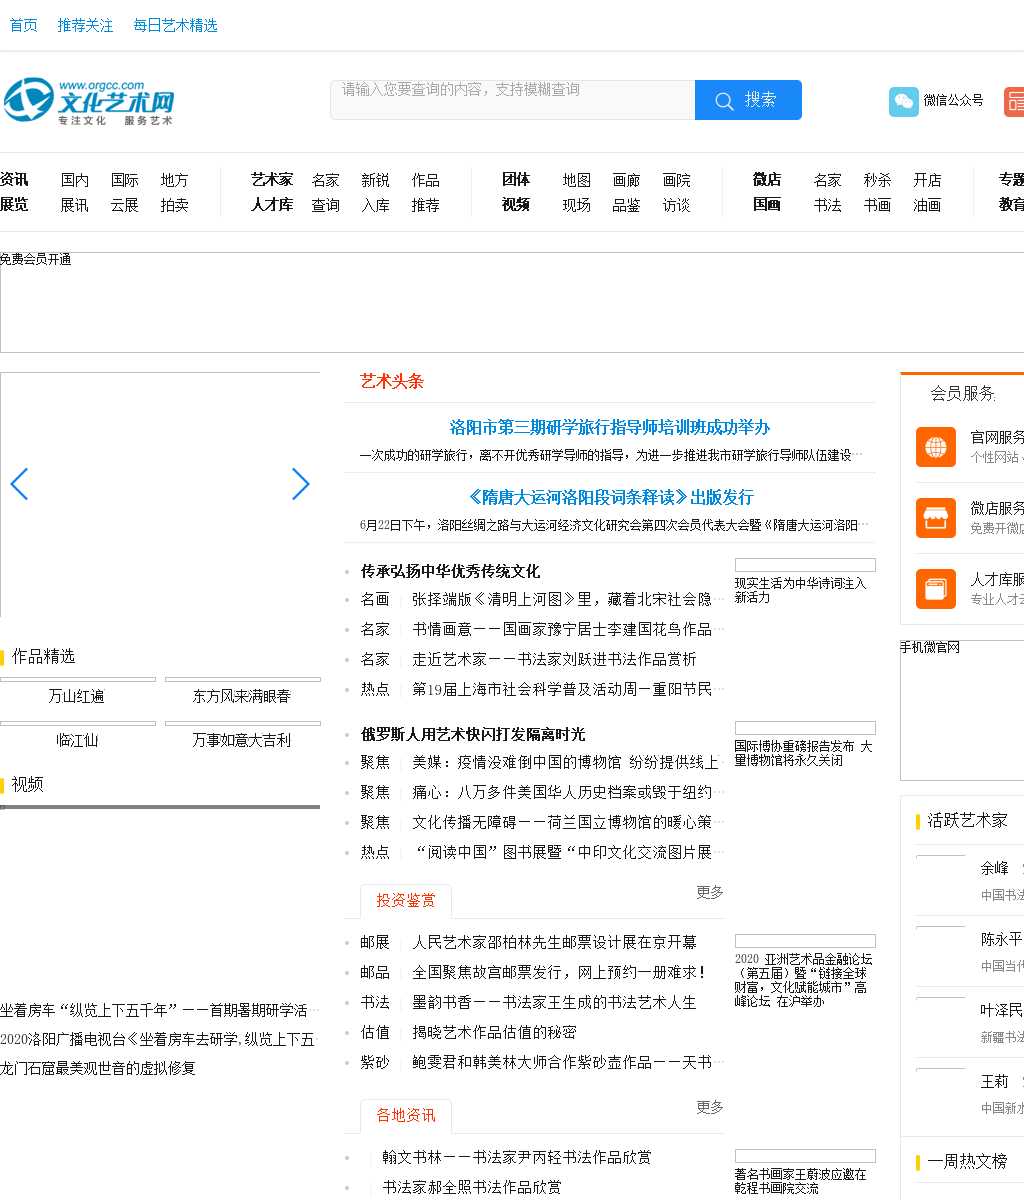The width and height of the screenshot is (1024, 1200).
Task: Expand 更多 beside 投资鉴赏 section
Action: 709,892
